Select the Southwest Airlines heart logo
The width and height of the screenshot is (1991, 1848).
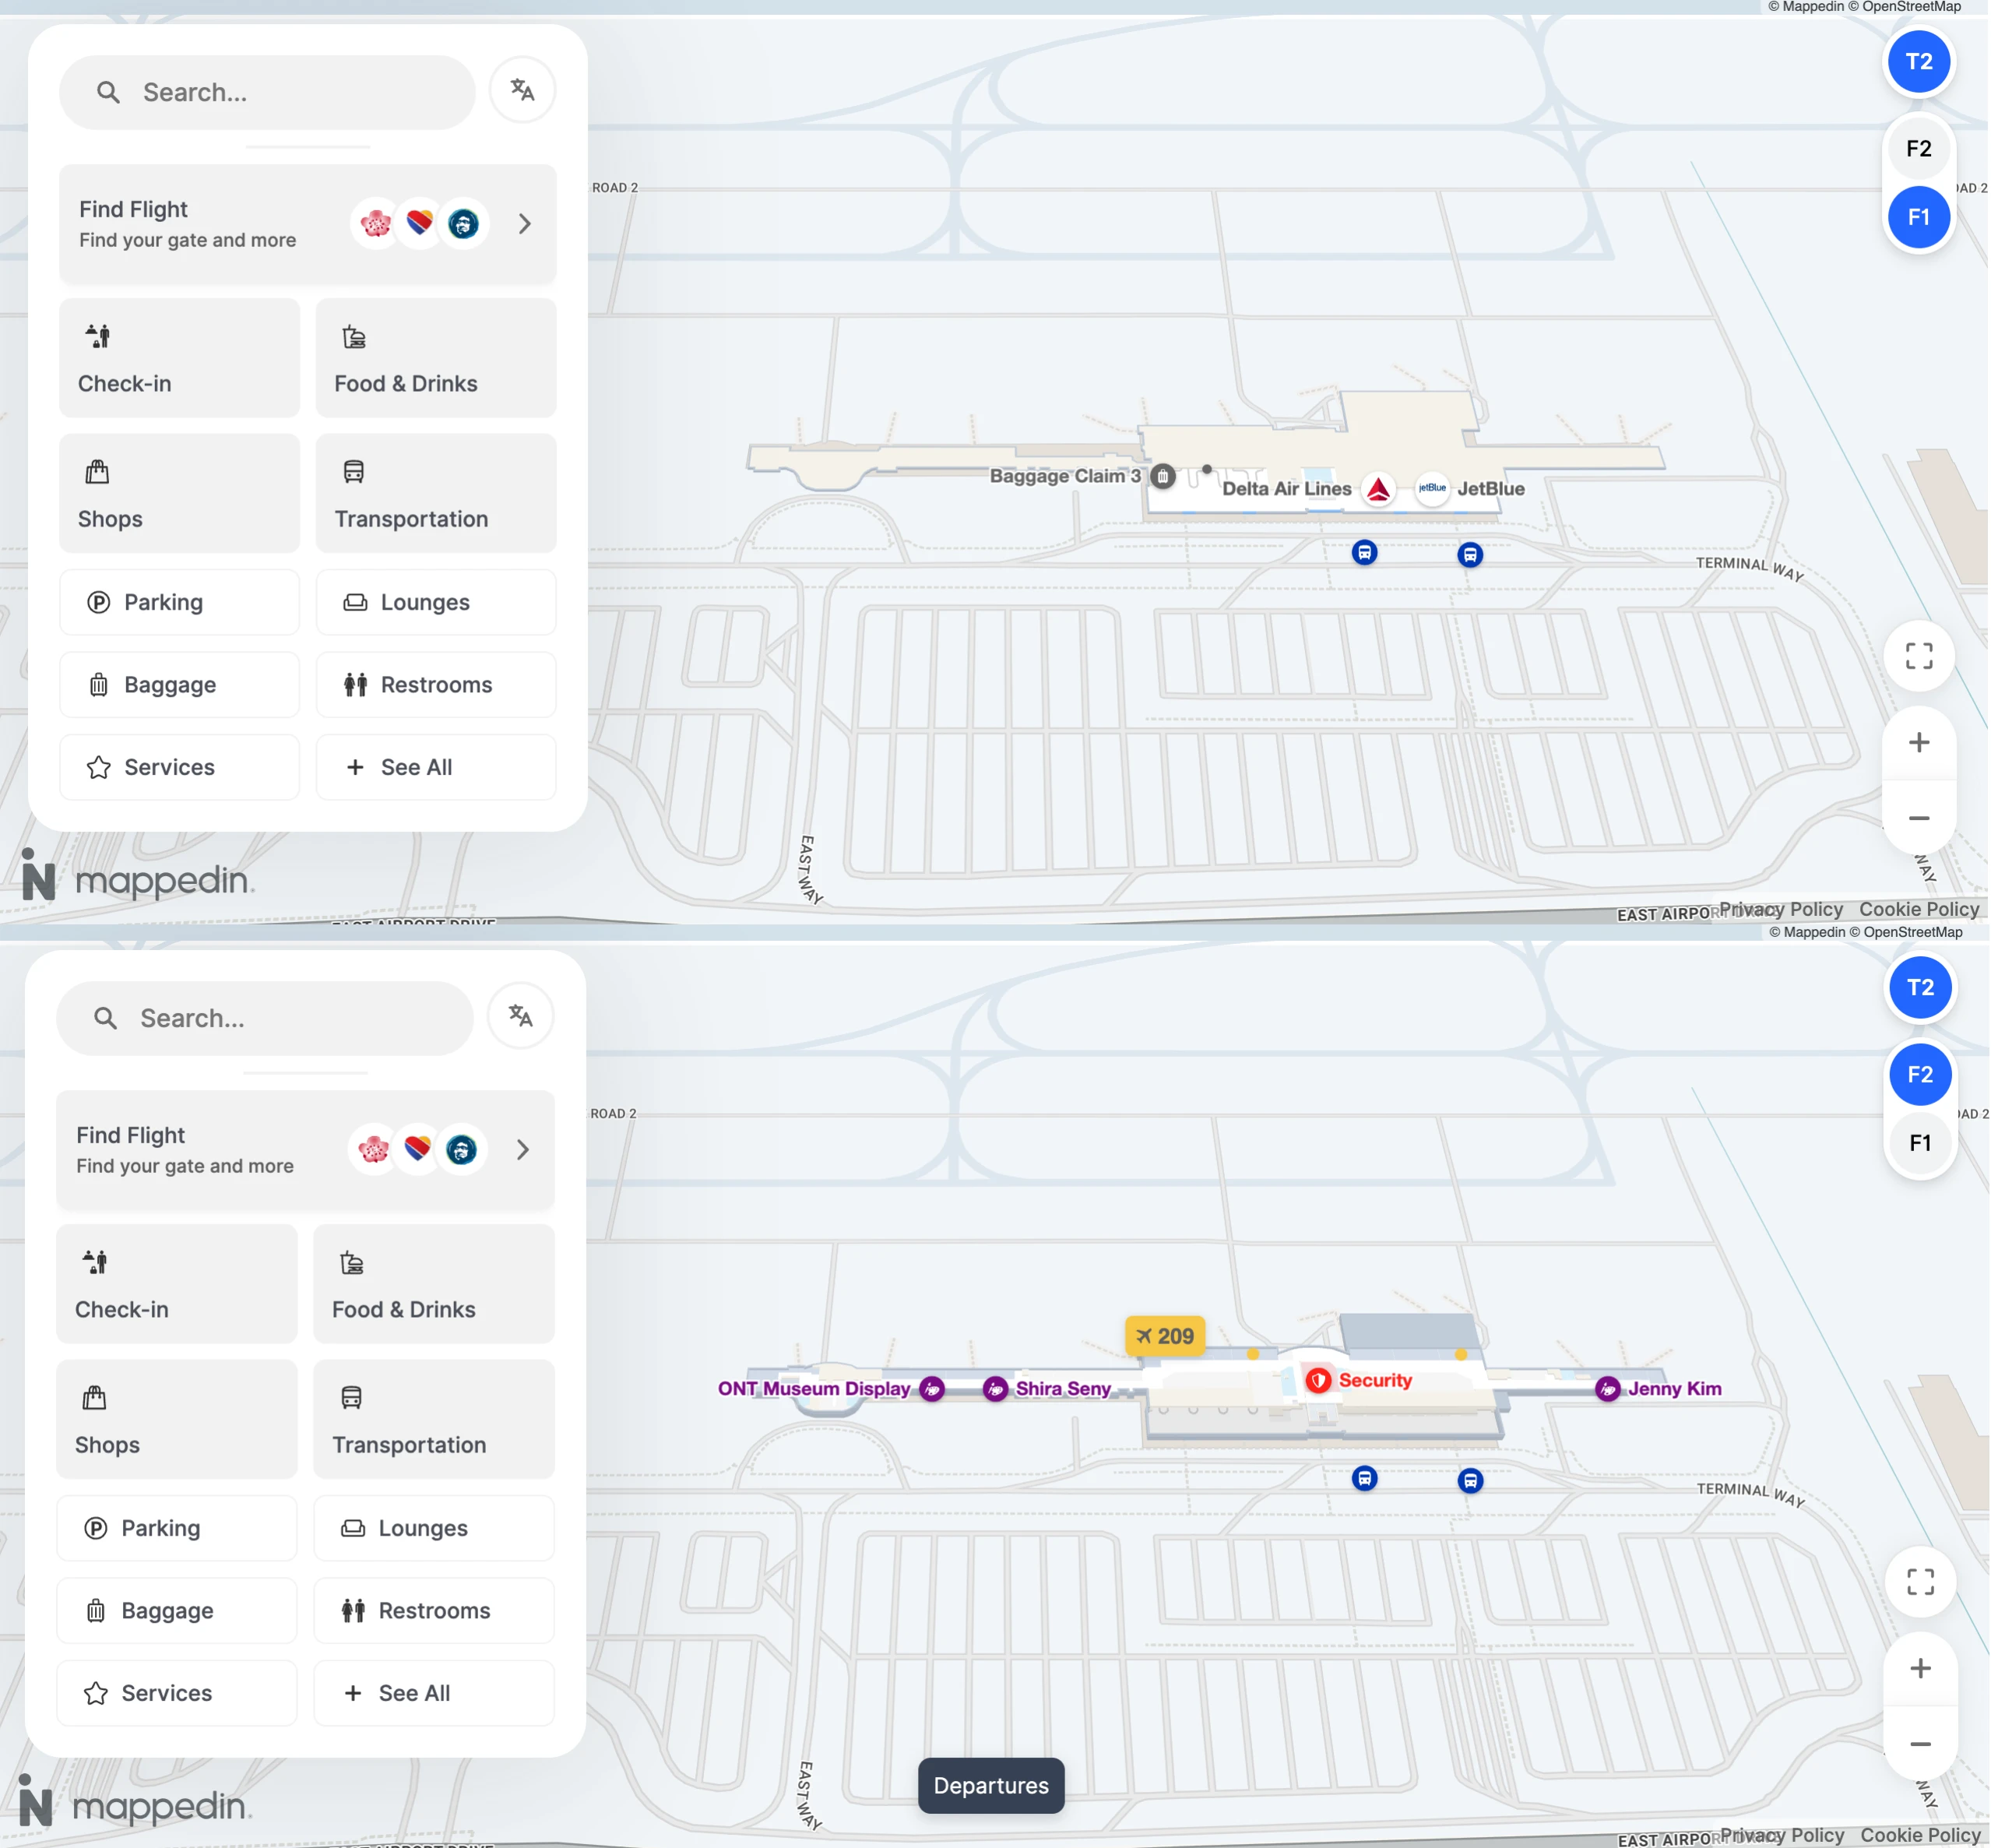click(x=418, y=223)
